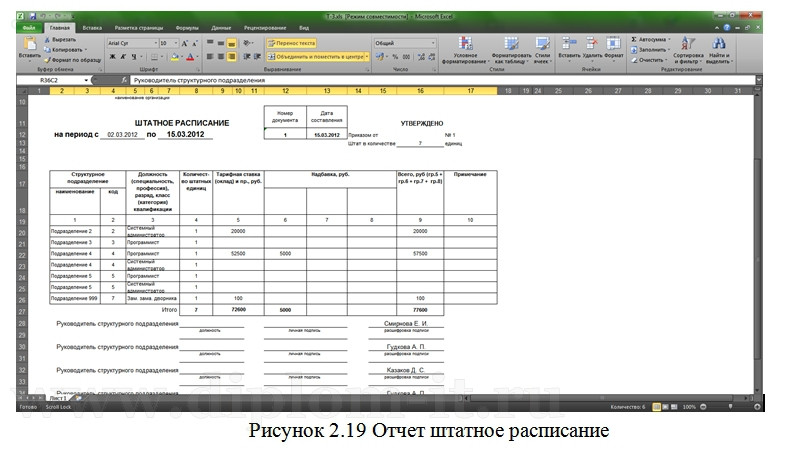Select the Лист1 sheet tab

(x=58, y=398)
